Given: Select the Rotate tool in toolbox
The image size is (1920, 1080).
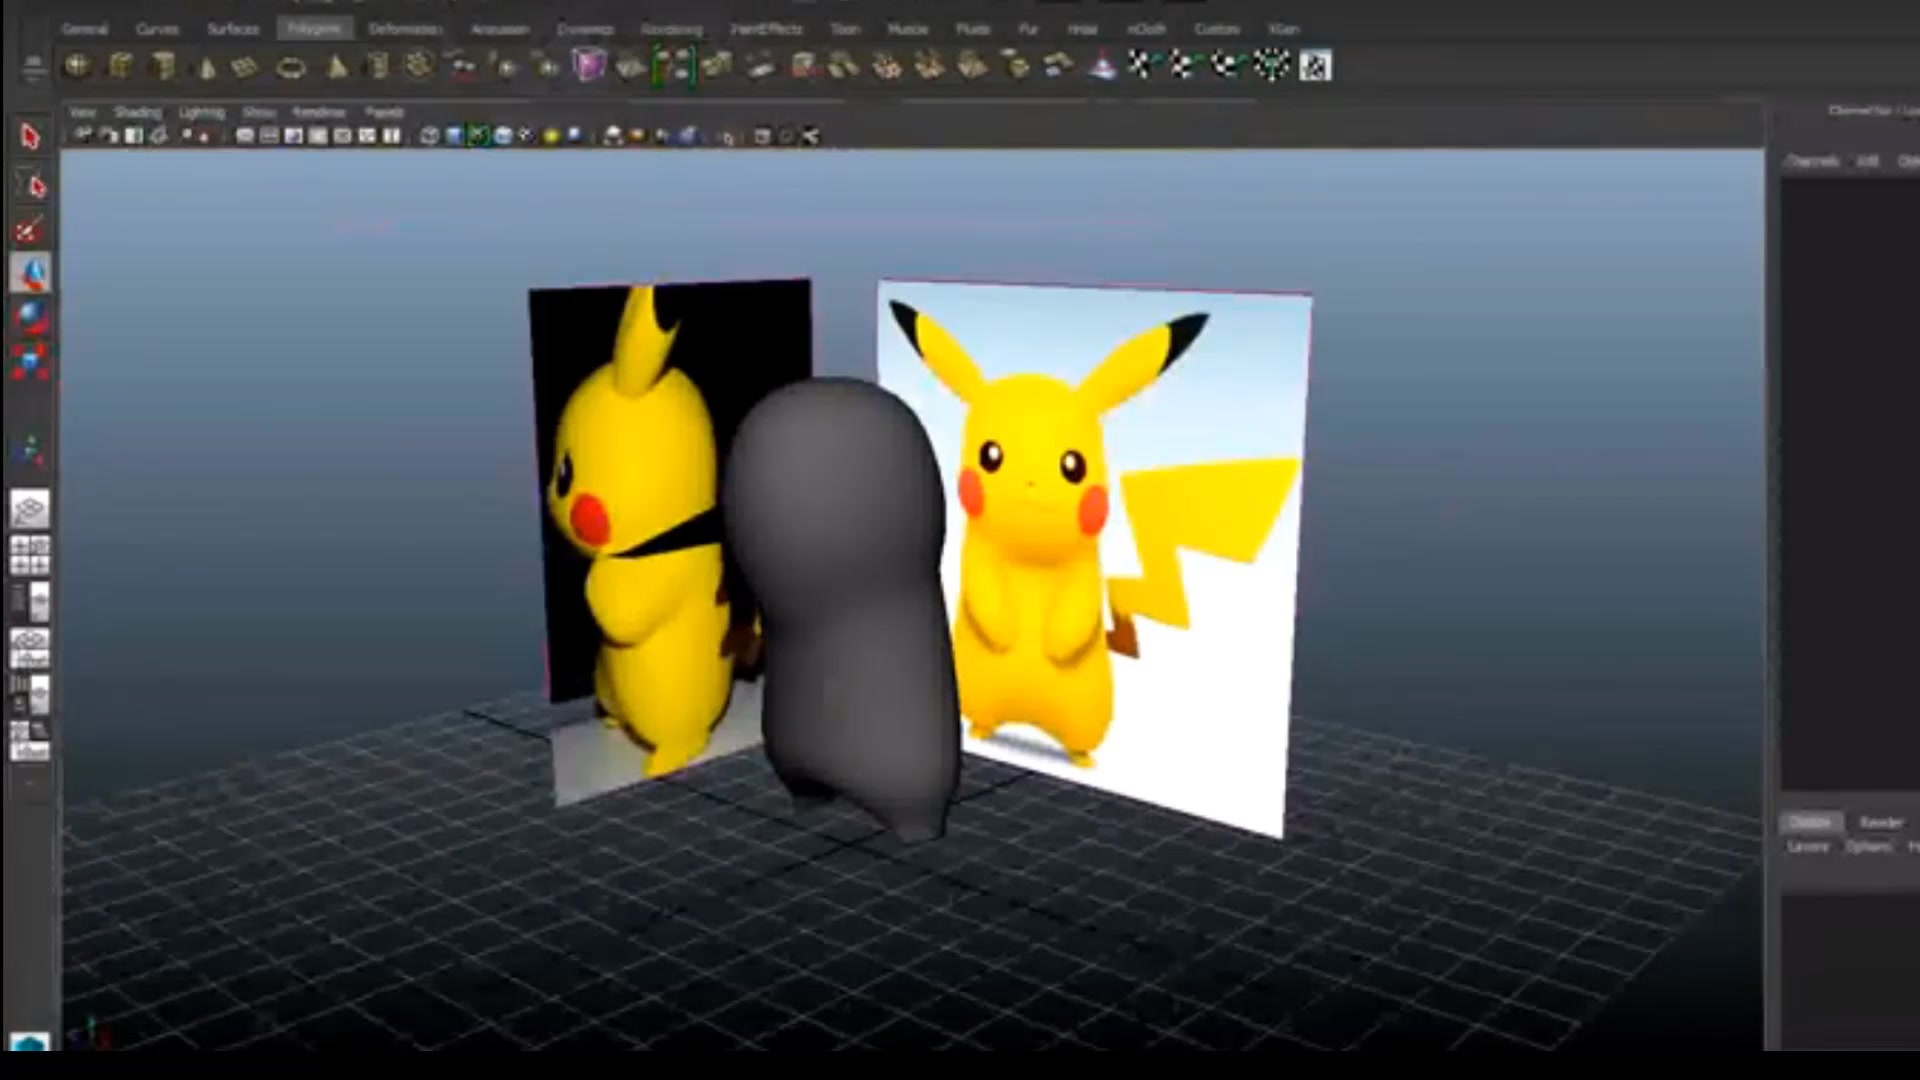Looking at the screenshot, I should click(30, 317).
